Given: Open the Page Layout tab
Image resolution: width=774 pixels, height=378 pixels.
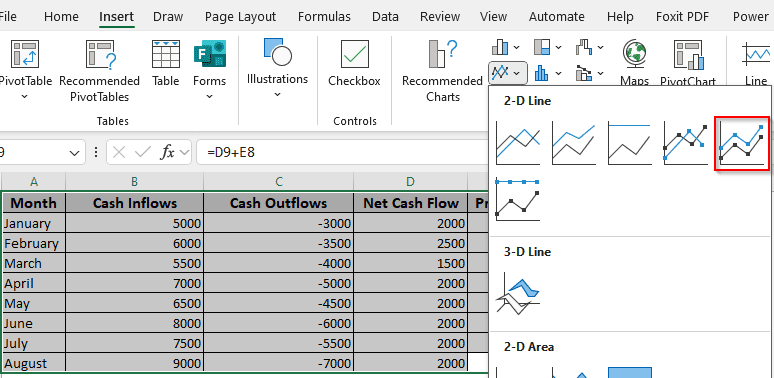Looking at the screenshot, I should 240,16.
